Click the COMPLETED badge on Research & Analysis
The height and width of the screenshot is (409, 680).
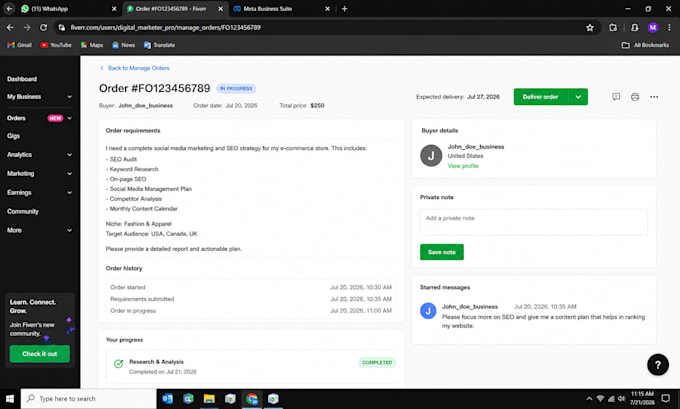pyautogui.click(x=377, y=363)
